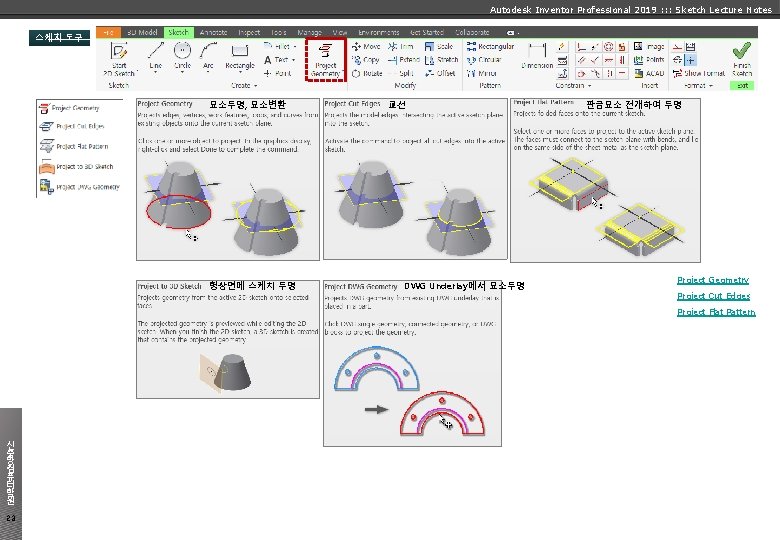
Task: Click the Fillet tool in Create panel
Action: pos(278,46)
